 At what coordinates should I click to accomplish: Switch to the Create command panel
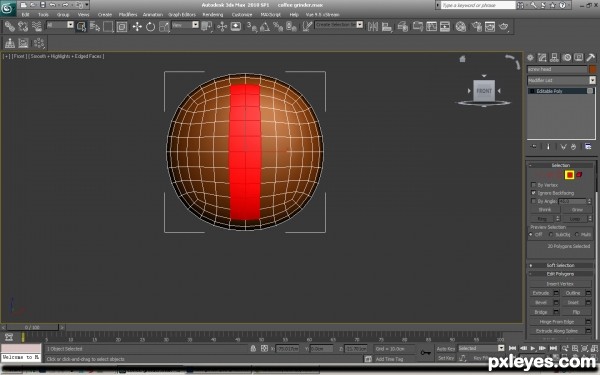coord(530,58)
